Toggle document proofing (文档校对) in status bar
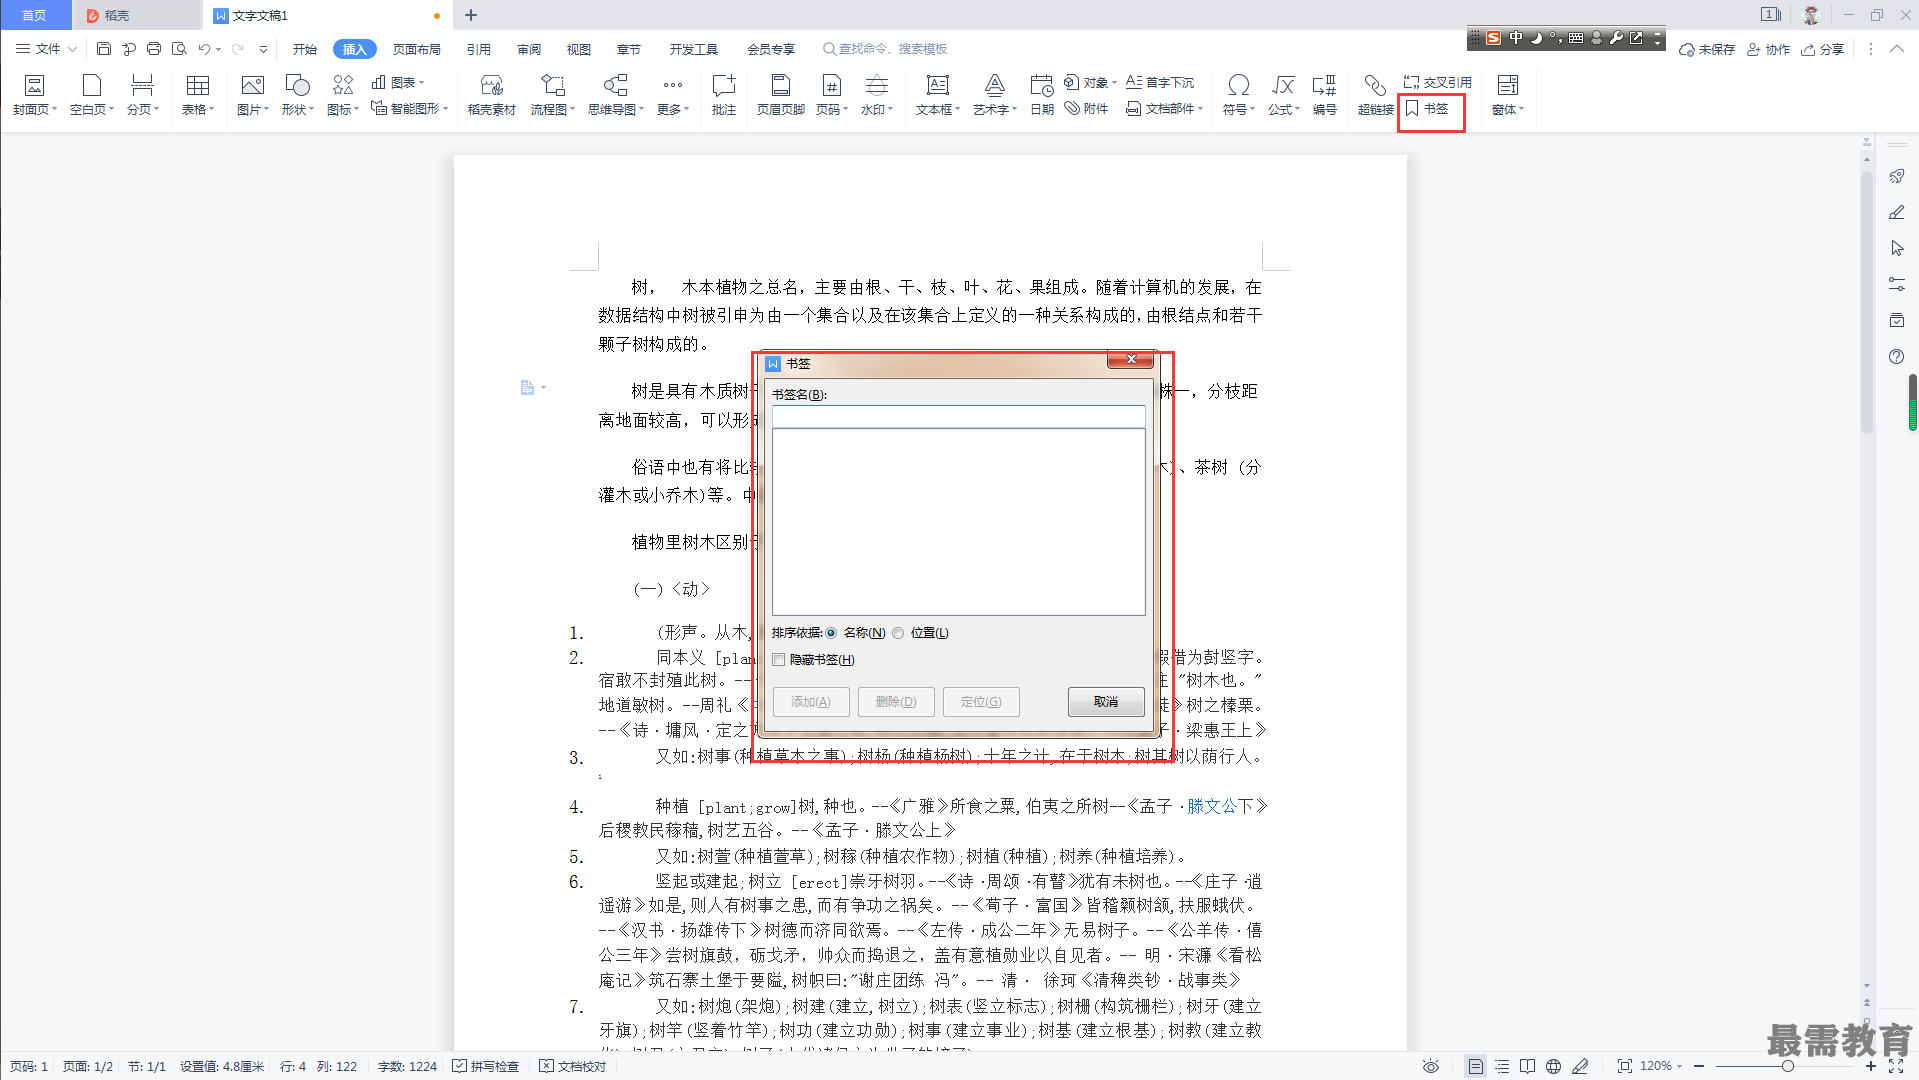The height and width of the screenshot is (1080, 1919). pyautogui.click(x=573, y=1066)
